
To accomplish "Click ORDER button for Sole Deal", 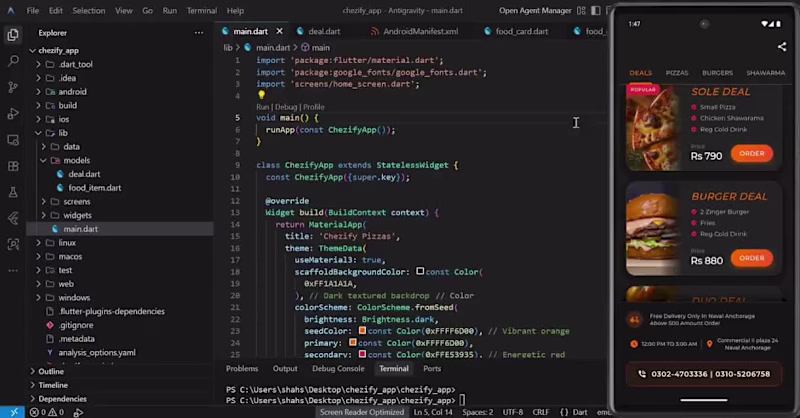I will point(752,154).
